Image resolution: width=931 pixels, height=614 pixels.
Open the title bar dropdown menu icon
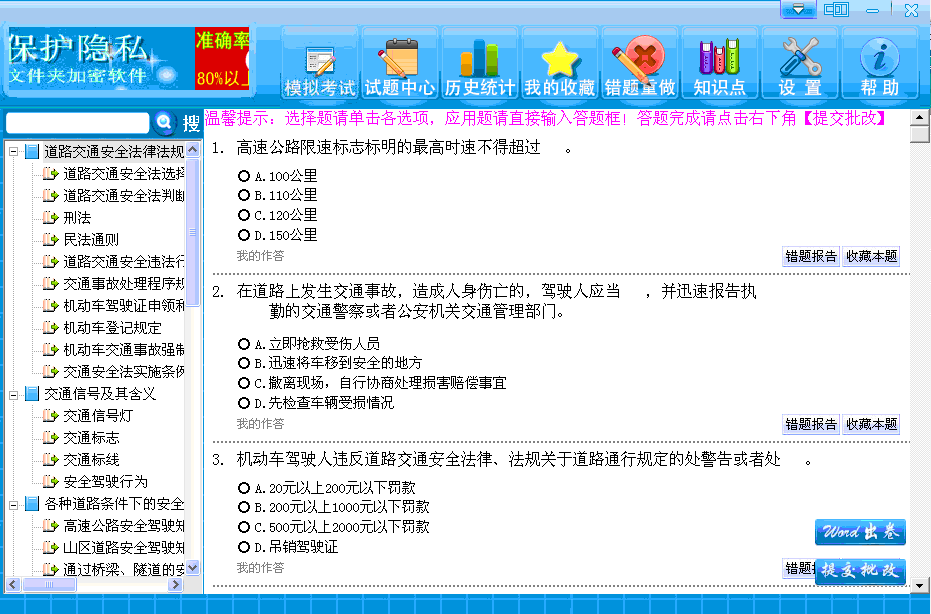click(798, 10)
